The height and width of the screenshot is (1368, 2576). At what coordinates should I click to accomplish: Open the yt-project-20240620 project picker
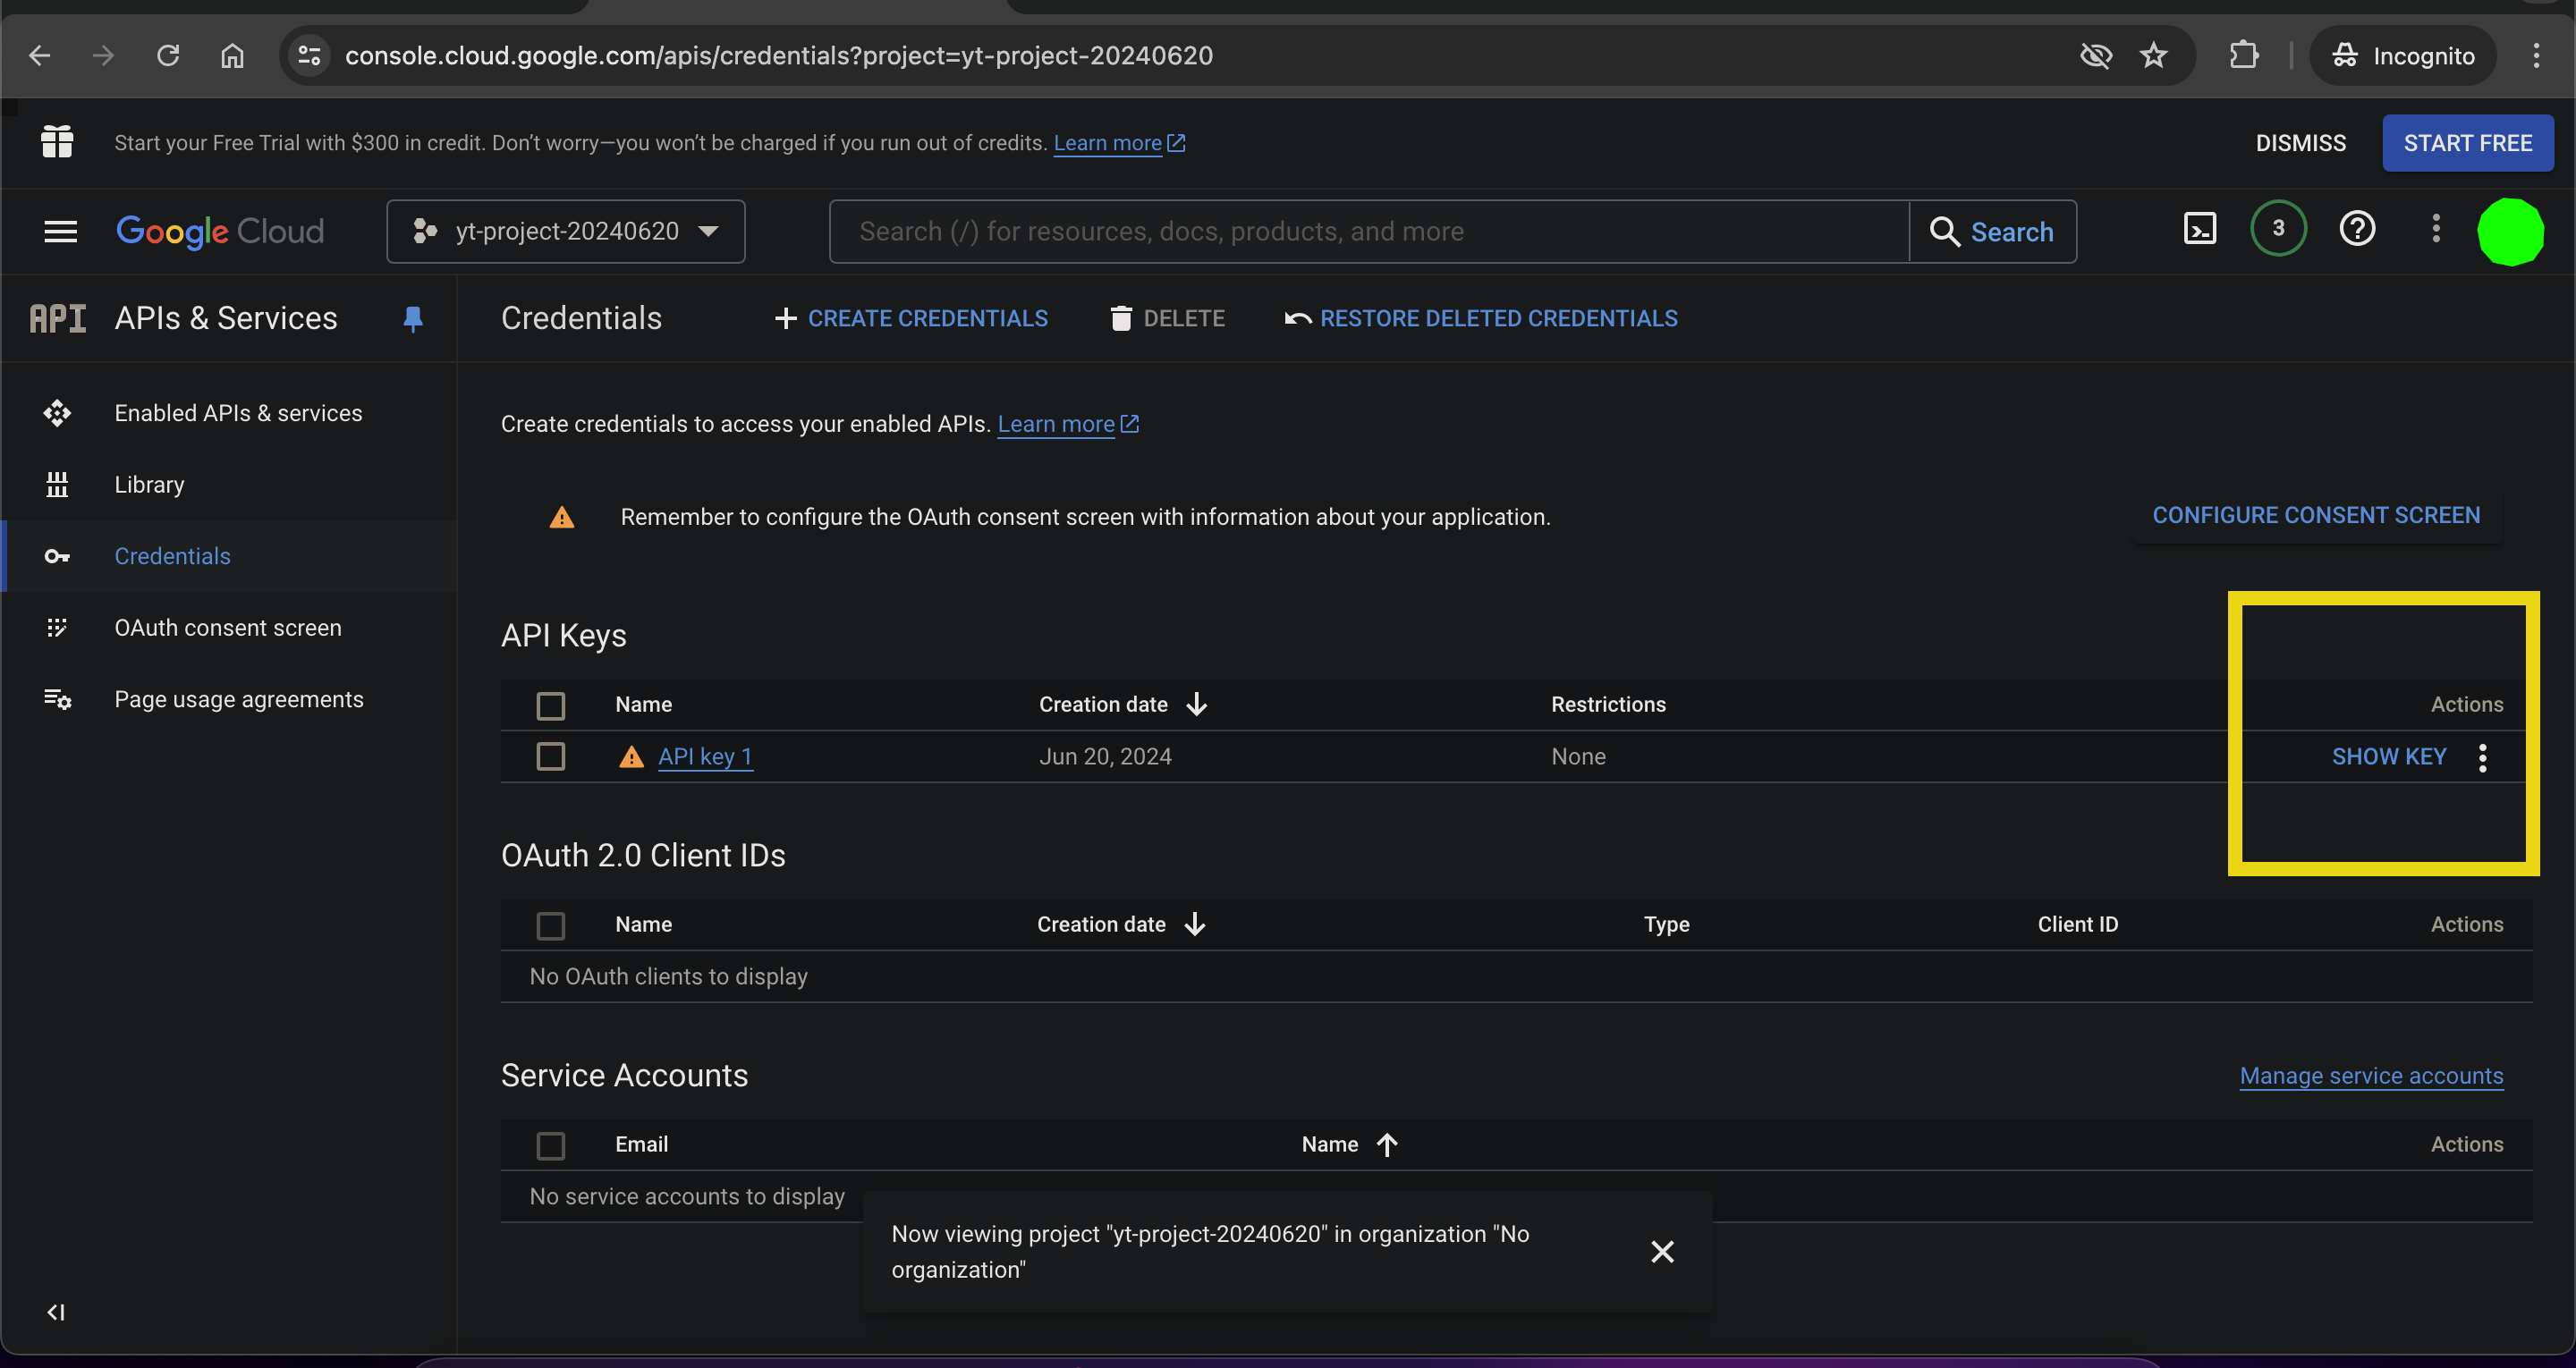[x=566, y=232]
